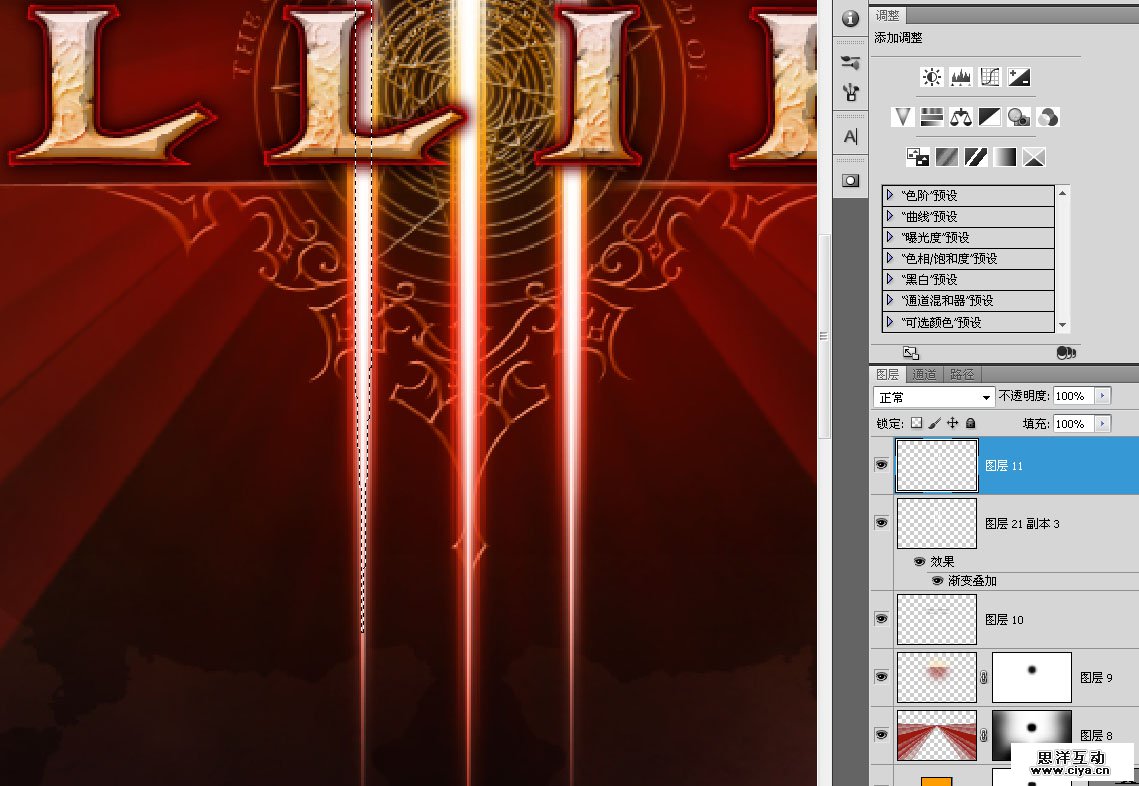Select the 图层 panel tab

click(888, 375)
